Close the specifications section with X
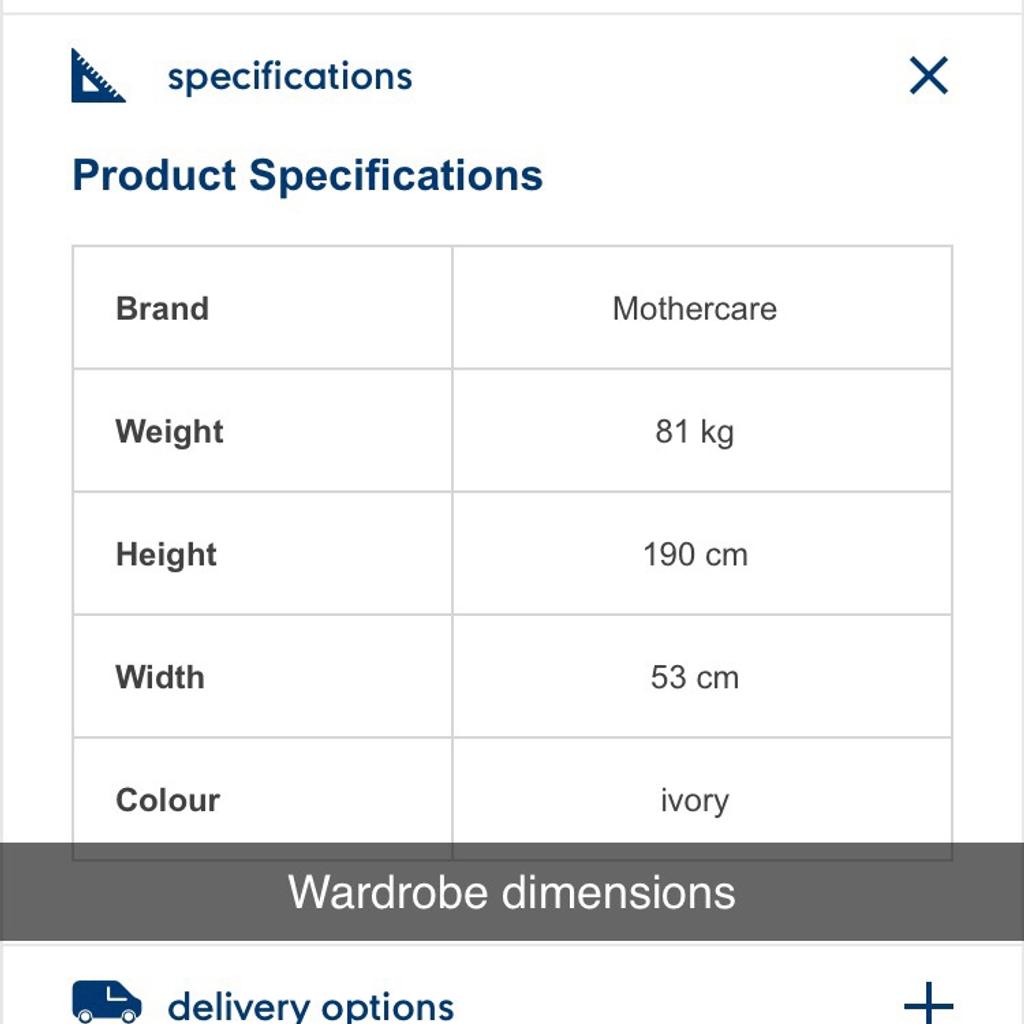This screenshot has width=1024, height=1024. coord(928,76)
